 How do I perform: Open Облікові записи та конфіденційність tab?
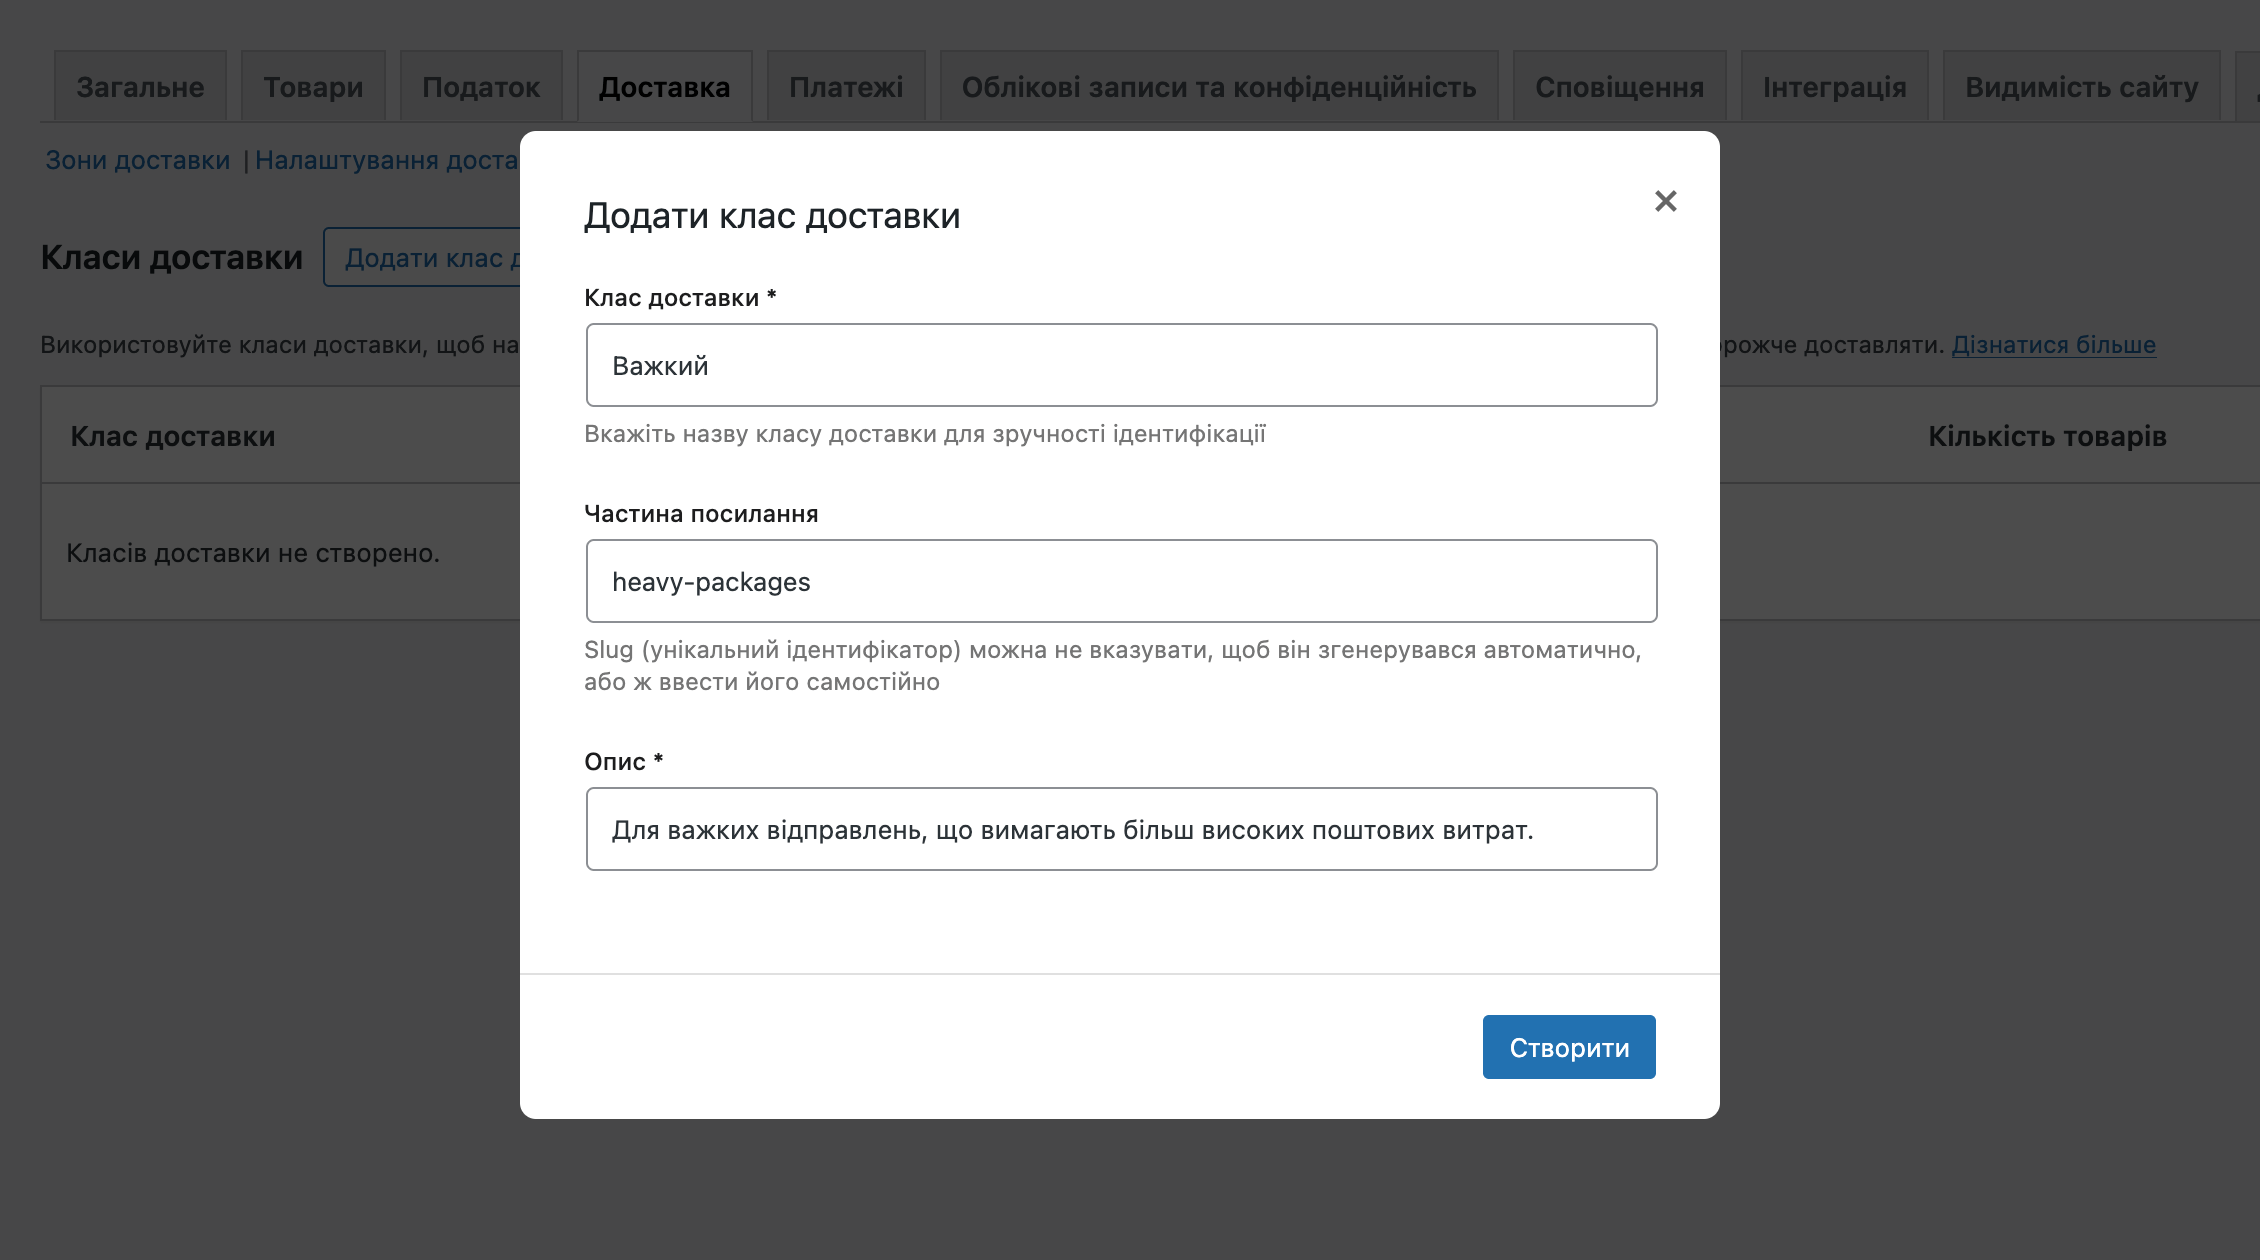point(1219,87)
